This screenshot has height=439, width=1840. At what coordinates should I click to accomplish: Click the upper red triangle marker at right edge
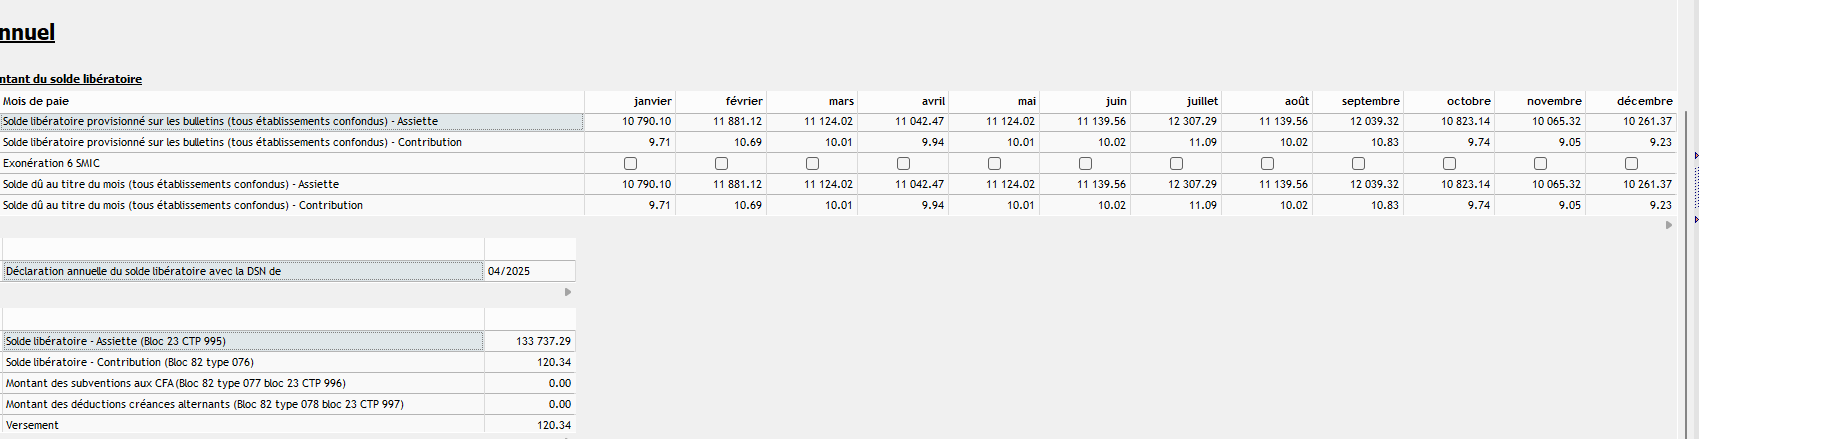(1697, 156)
